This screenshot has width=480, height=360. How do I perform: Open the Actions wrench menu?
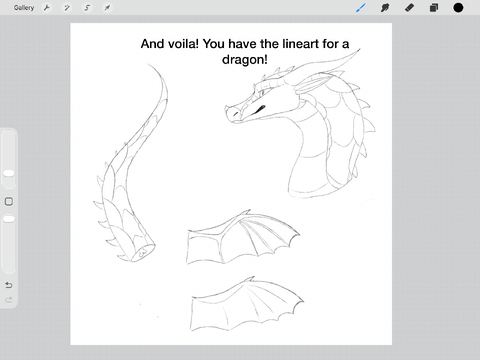coord(47,7)
